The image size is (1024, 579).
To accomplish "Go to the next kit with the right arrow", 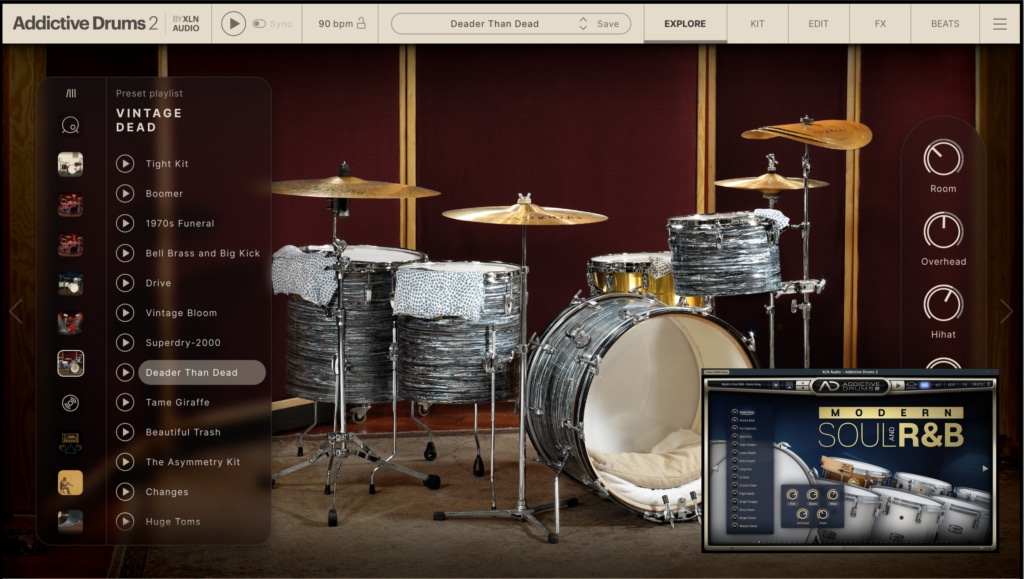I will 1006,311.
